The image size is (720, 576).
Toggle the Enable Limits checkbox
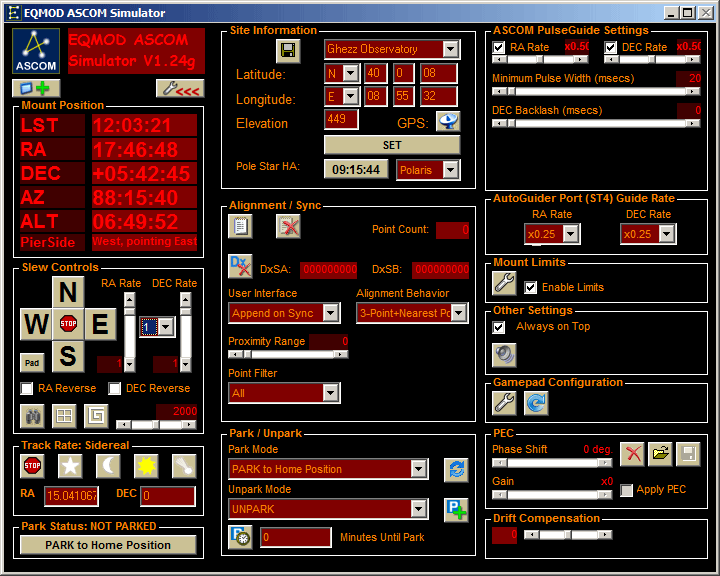[530, 288]
